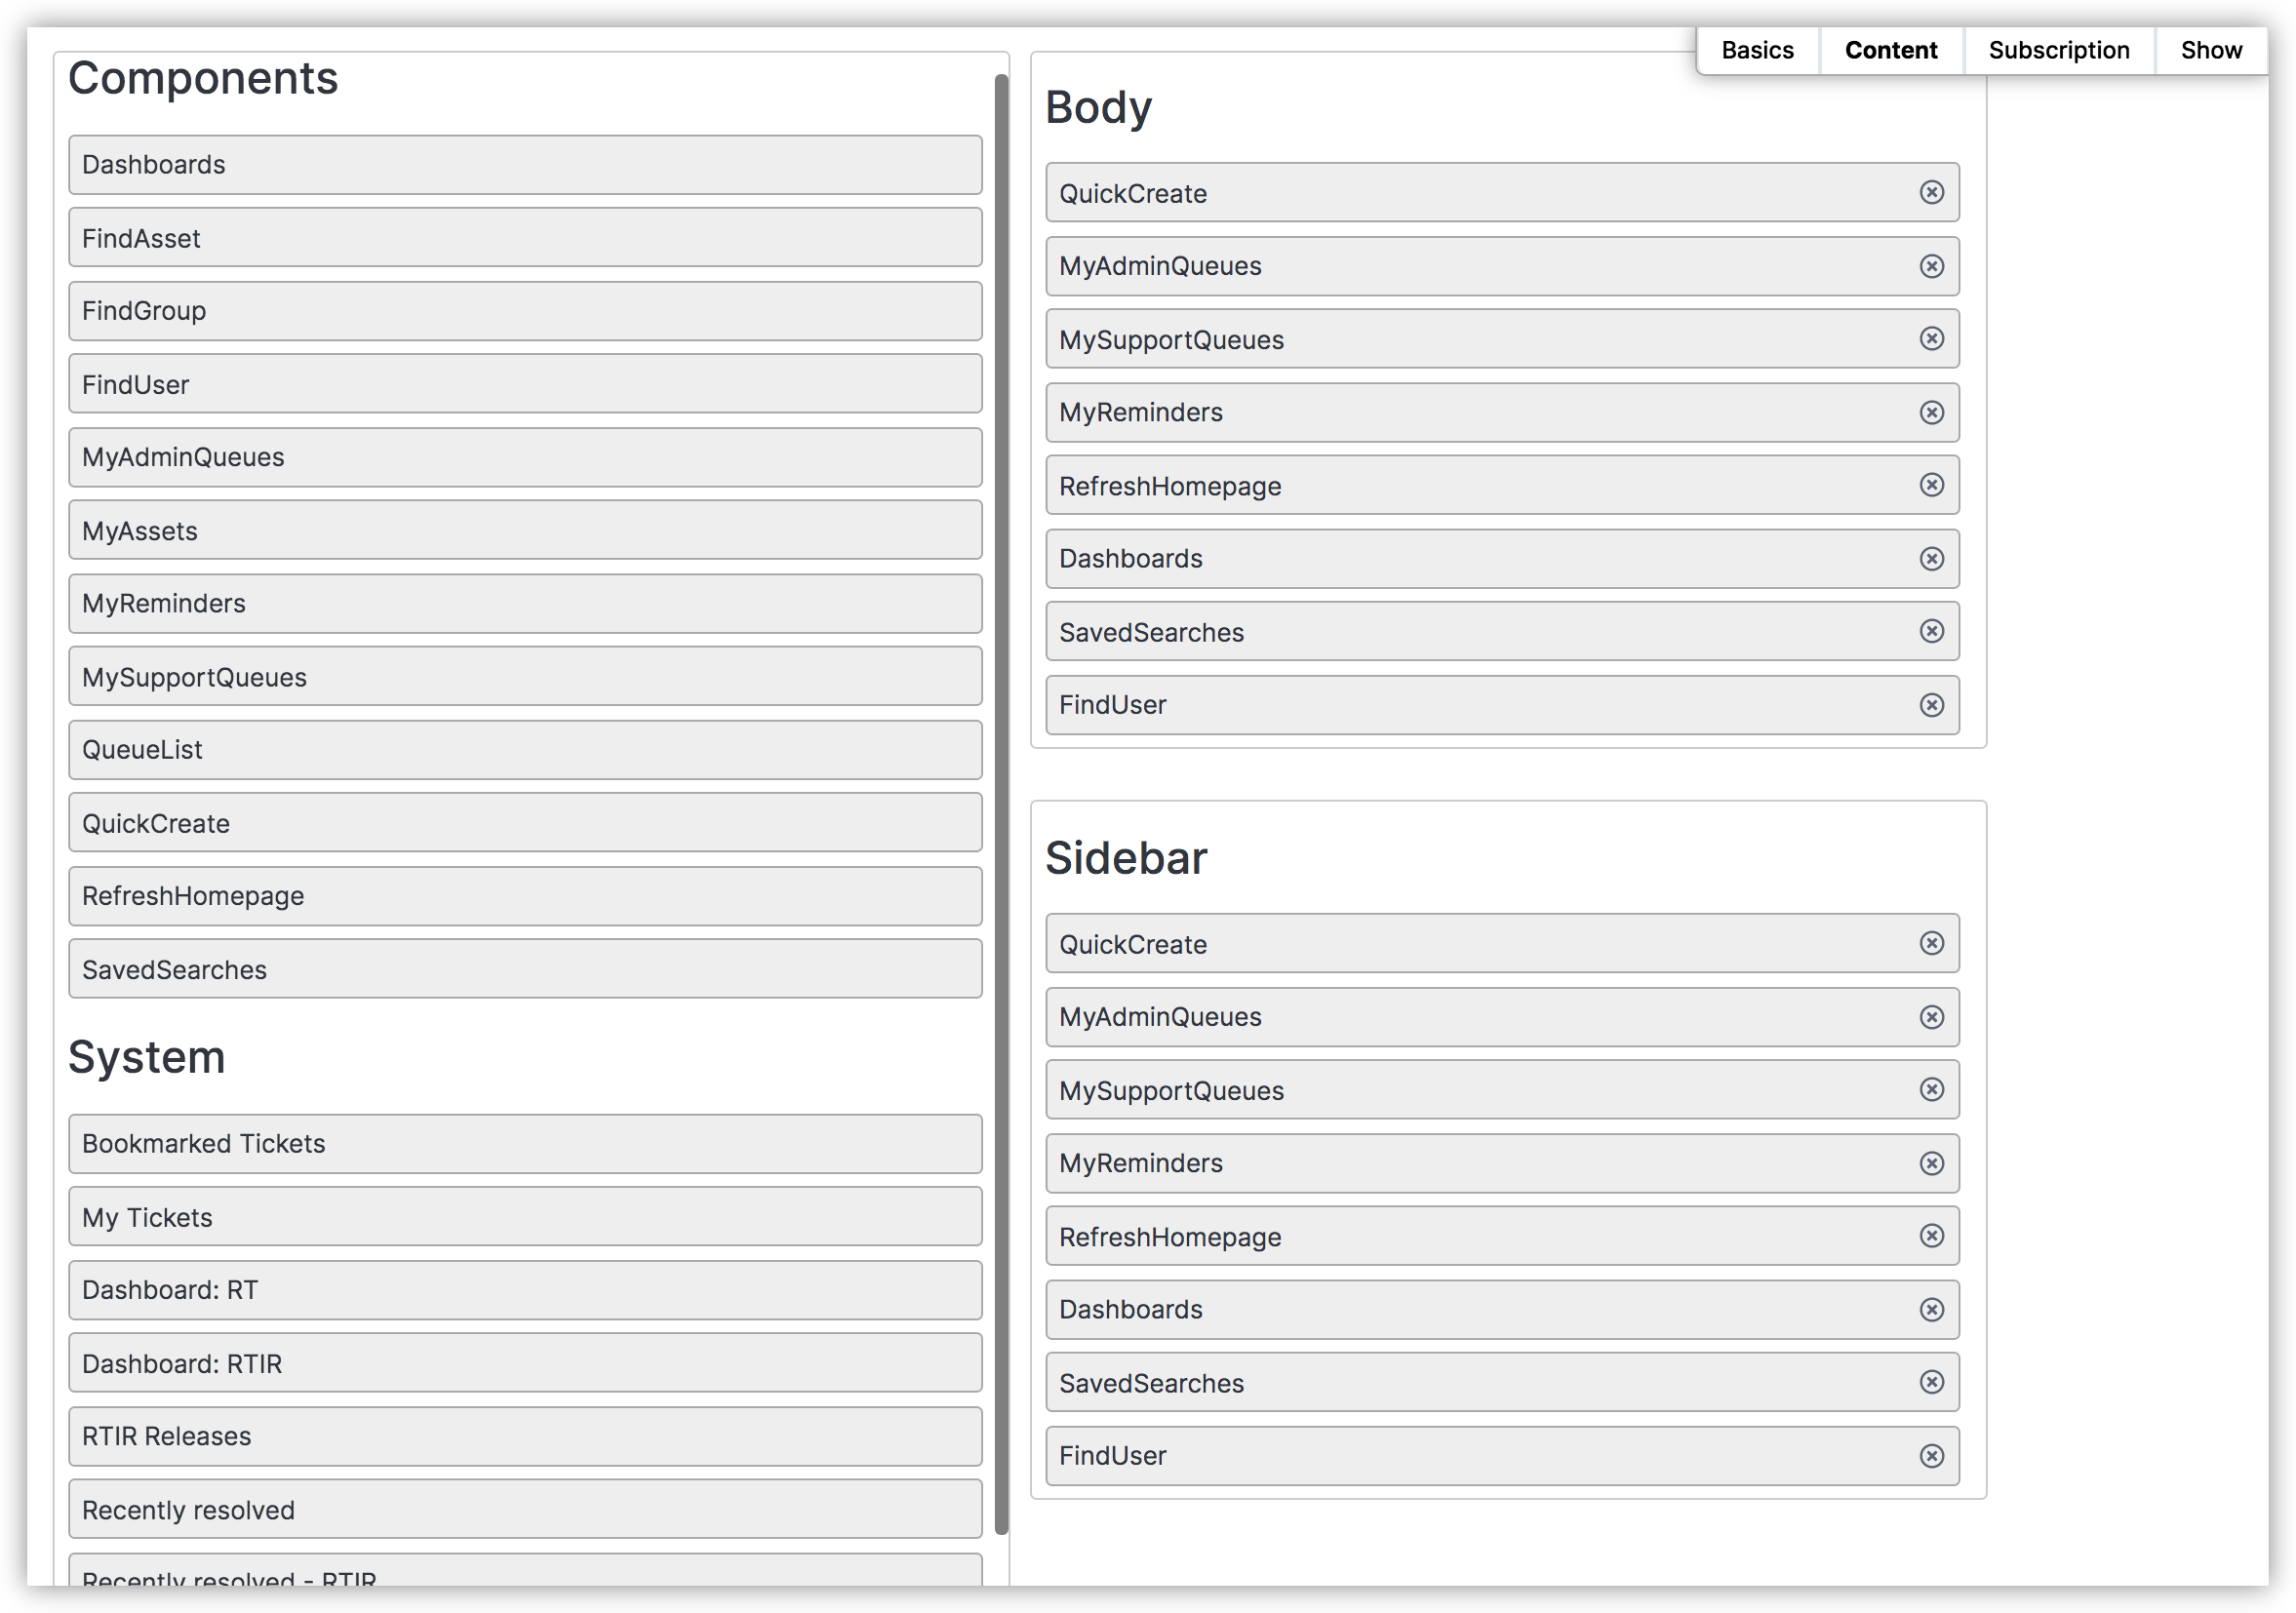2296x1613 pixels.
Task: Remove RefreshHomepage from the Body section
Action: [1931, 485]
